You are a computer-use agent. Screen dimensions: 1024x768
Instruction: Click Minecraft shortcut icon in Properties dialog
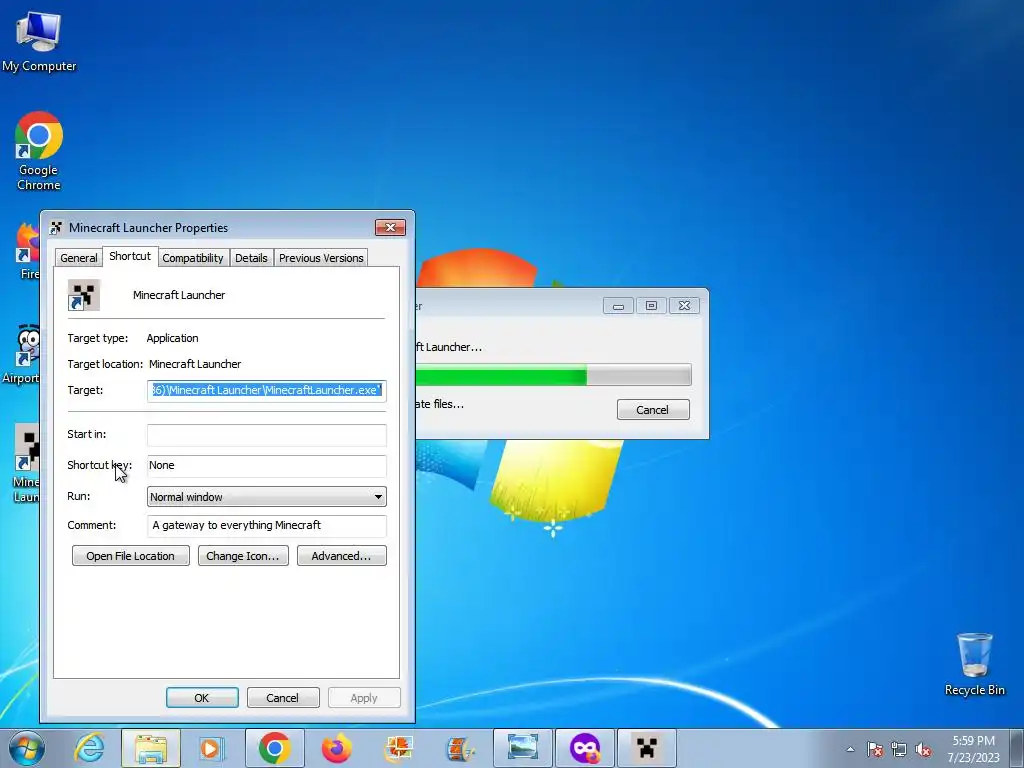point(84,295)
